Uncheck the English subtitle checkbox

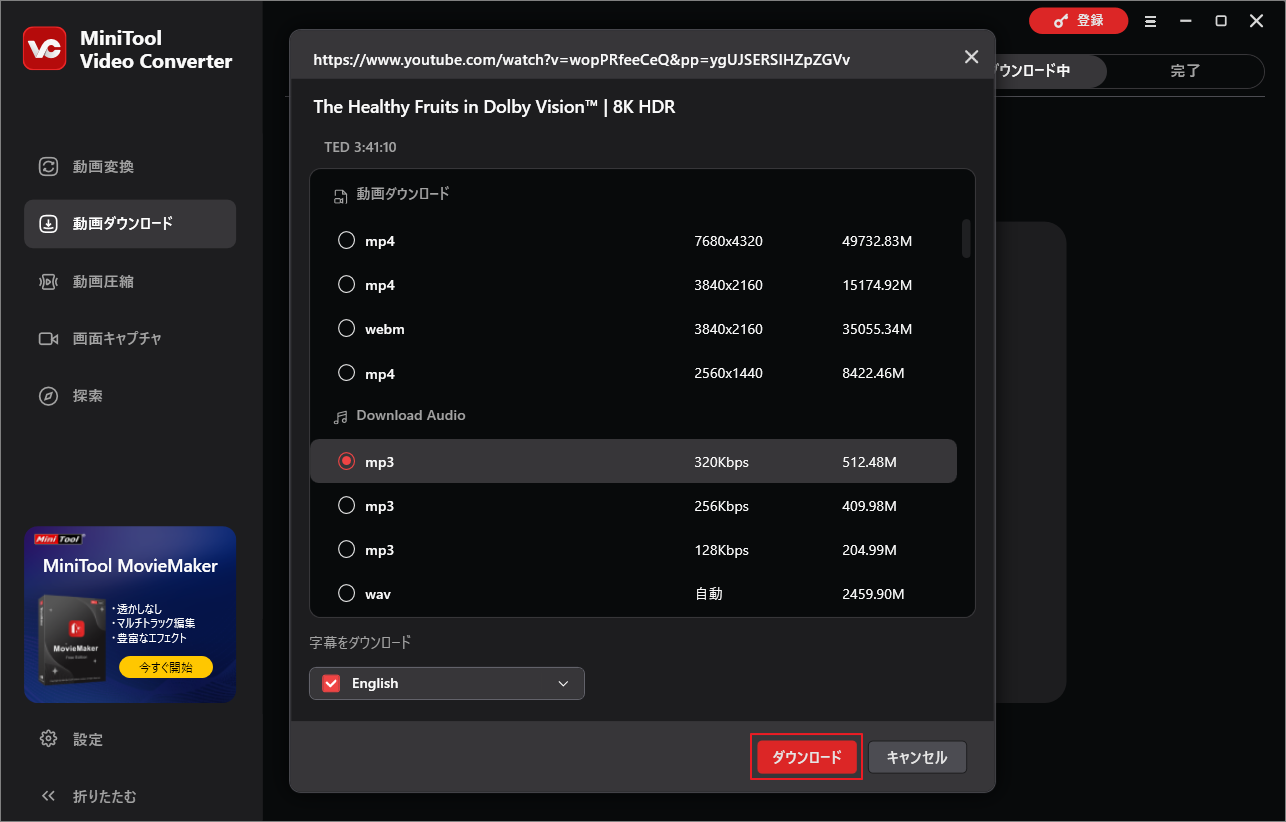(331, 684)
